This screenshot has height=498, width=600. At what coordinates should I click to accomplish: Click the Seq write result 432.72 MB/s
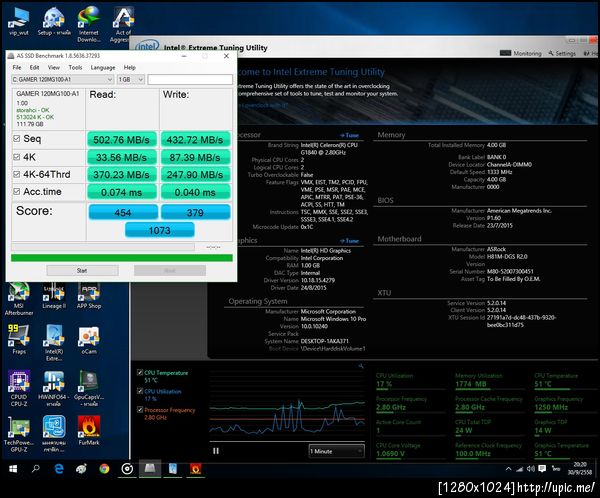(195, 140)
